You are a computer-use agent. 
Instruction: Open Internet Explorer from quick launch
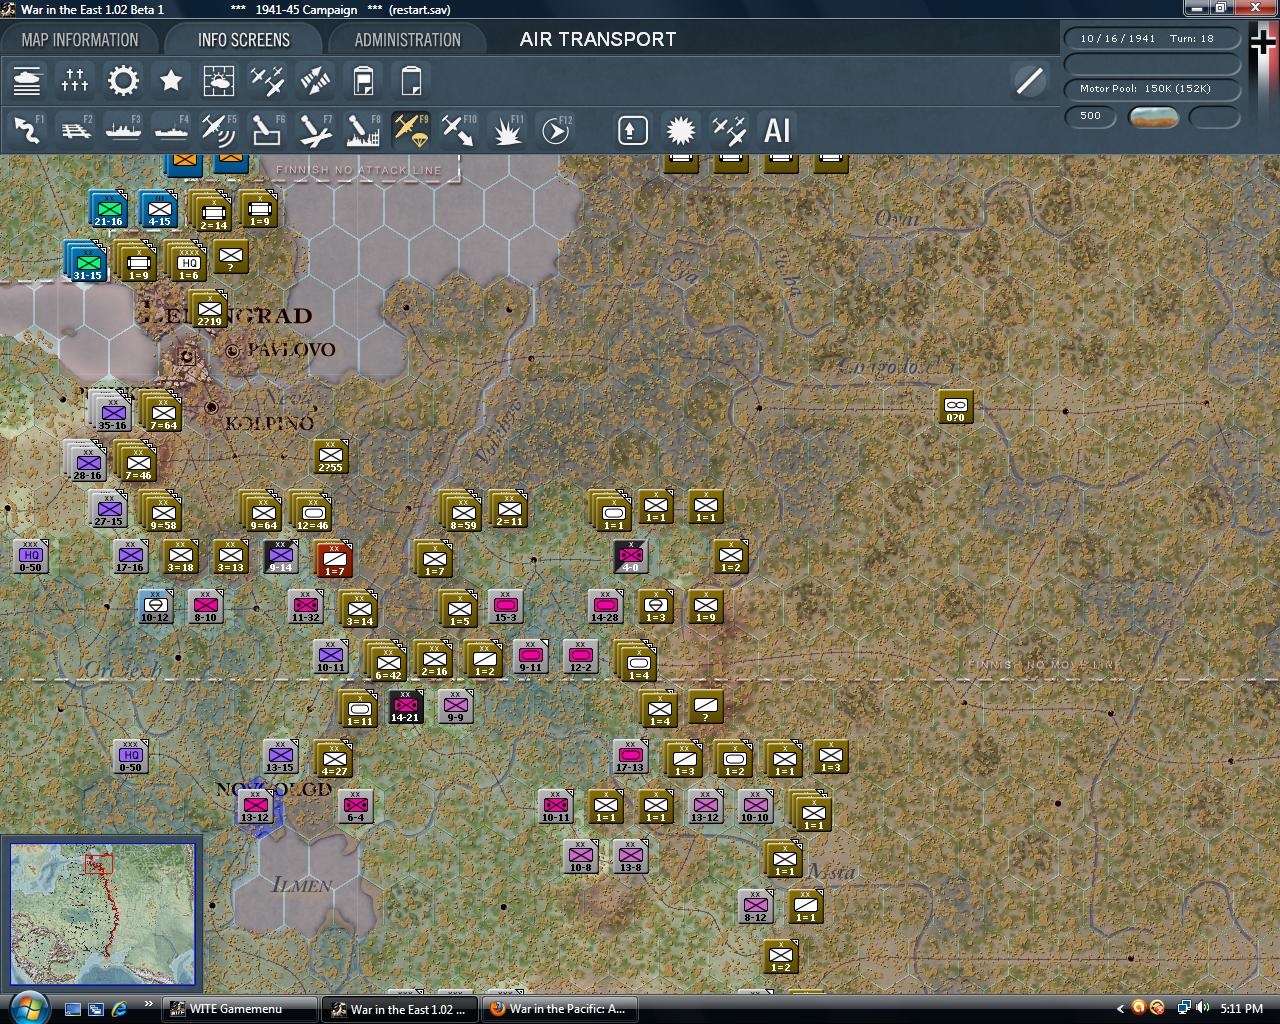pos(119,1008)
